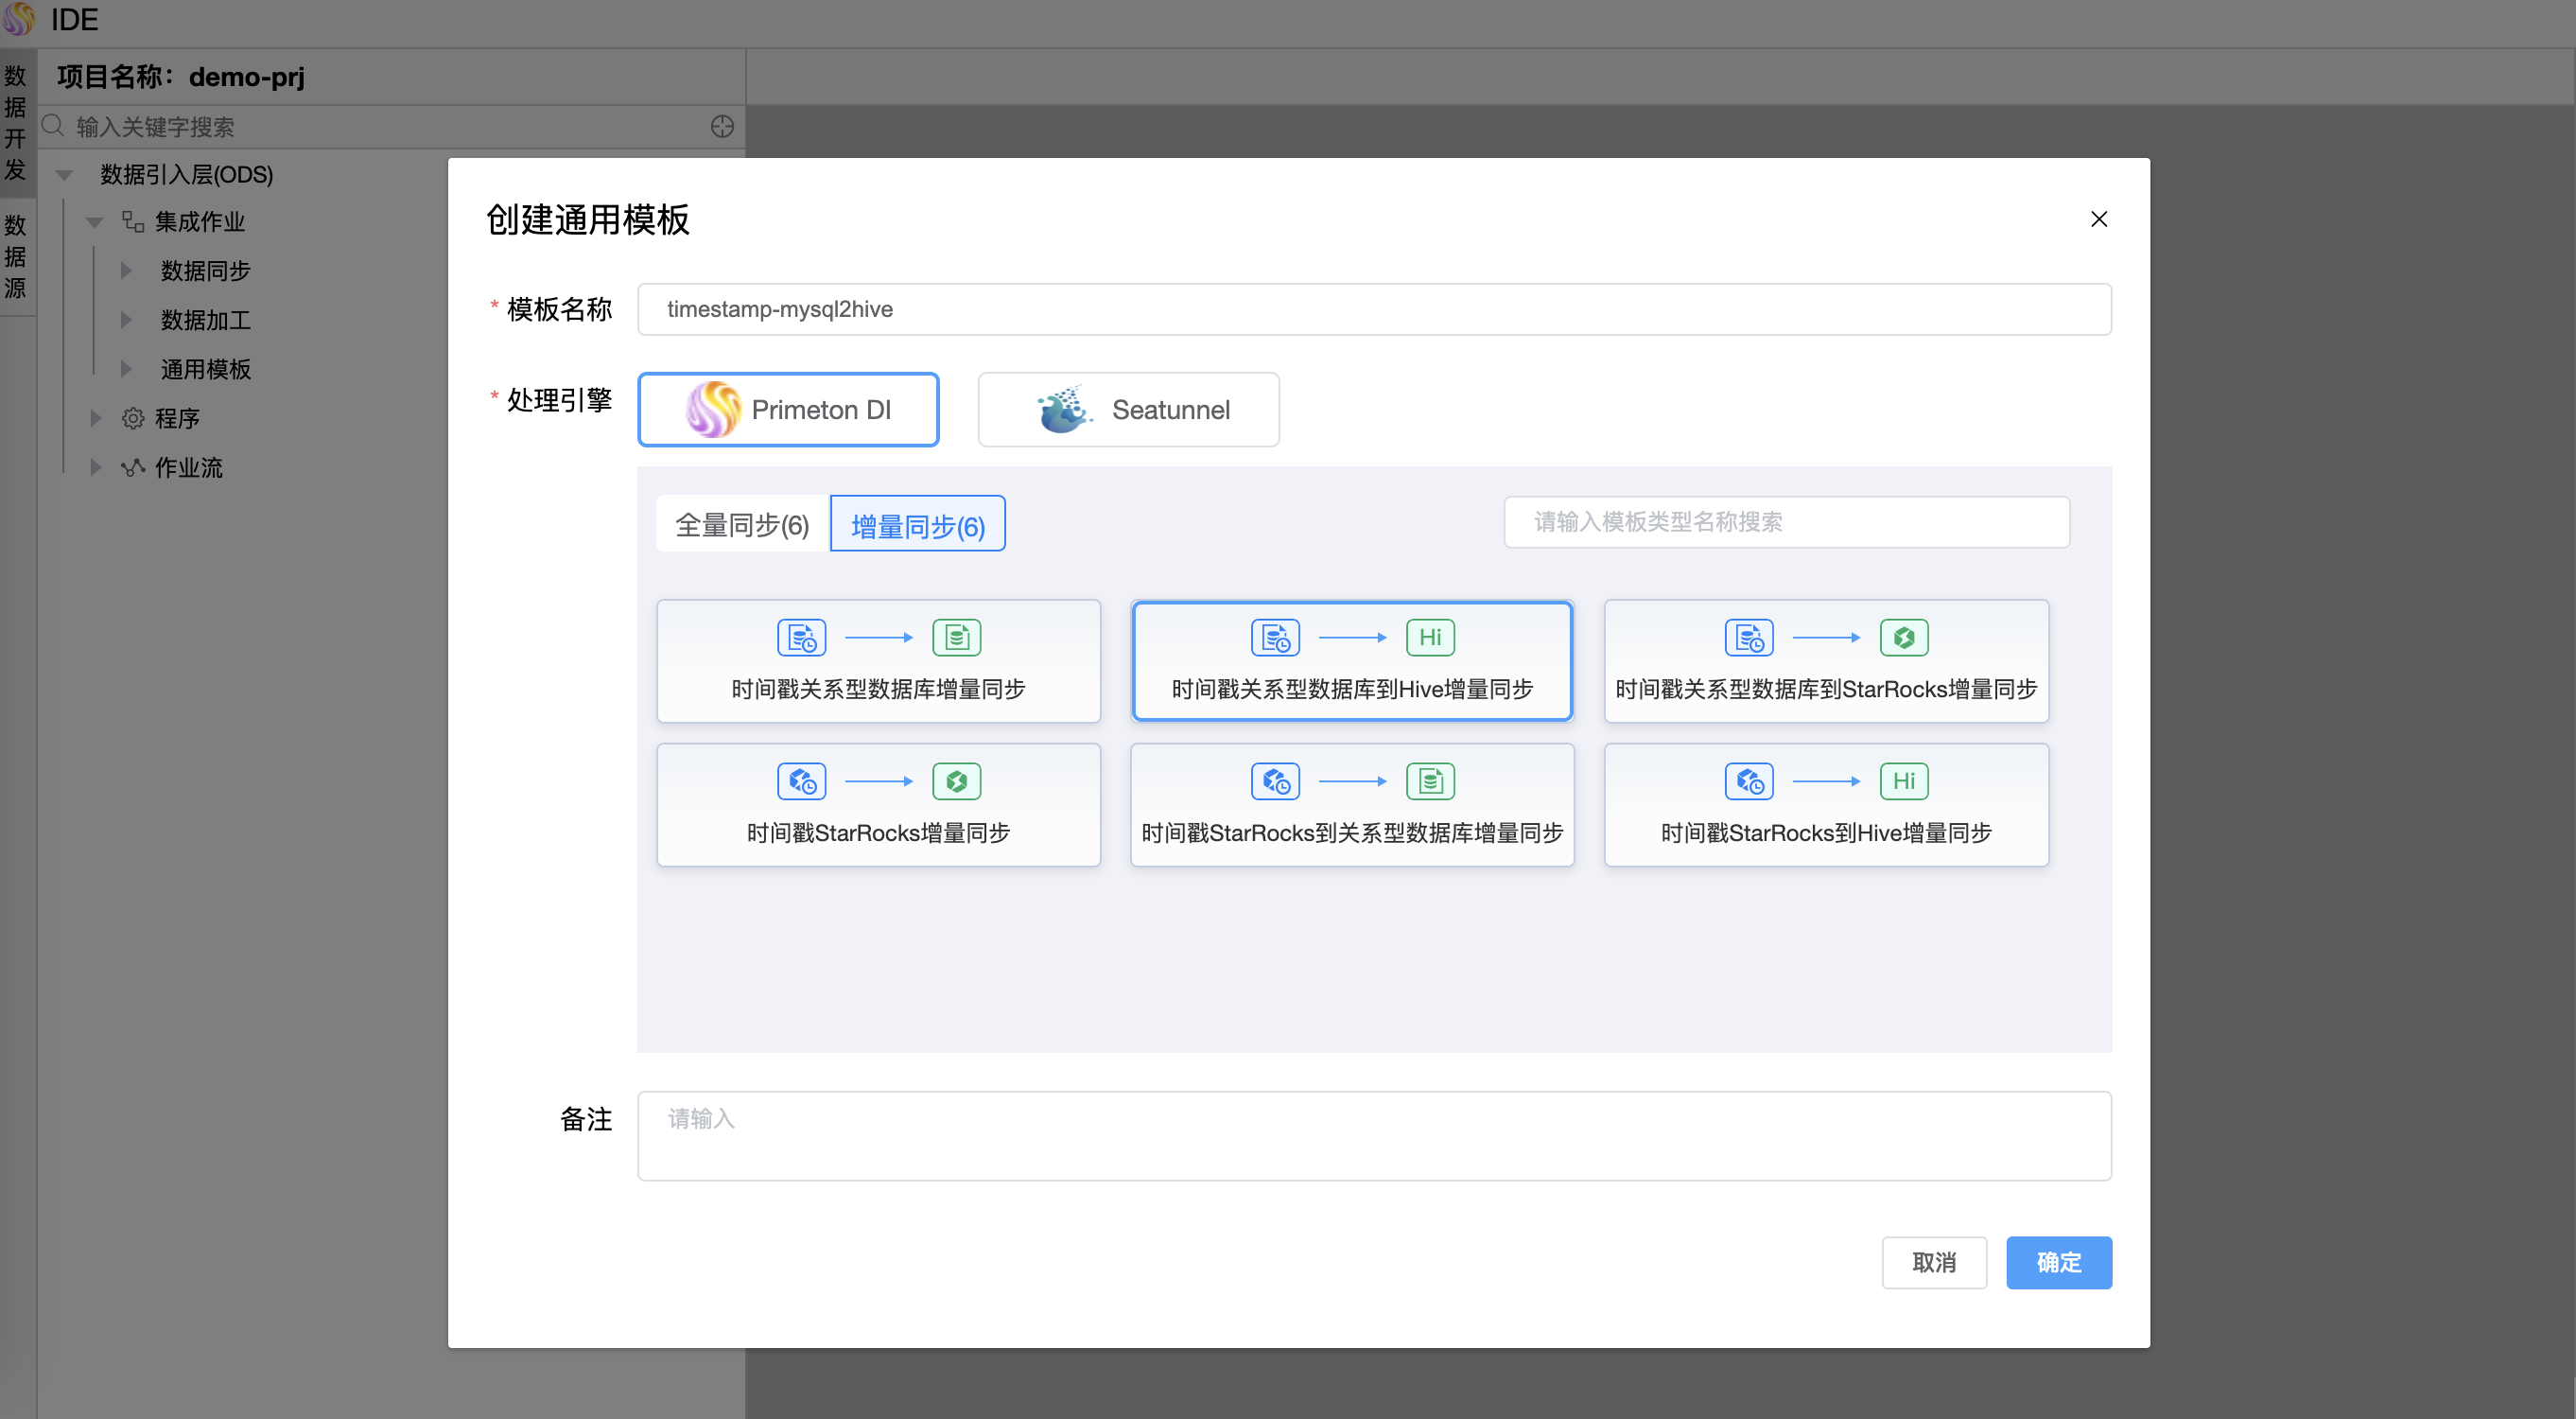2576x1419 pixels.
Task: Expand the 数据加工 tree node
Action: coord(126,319)
